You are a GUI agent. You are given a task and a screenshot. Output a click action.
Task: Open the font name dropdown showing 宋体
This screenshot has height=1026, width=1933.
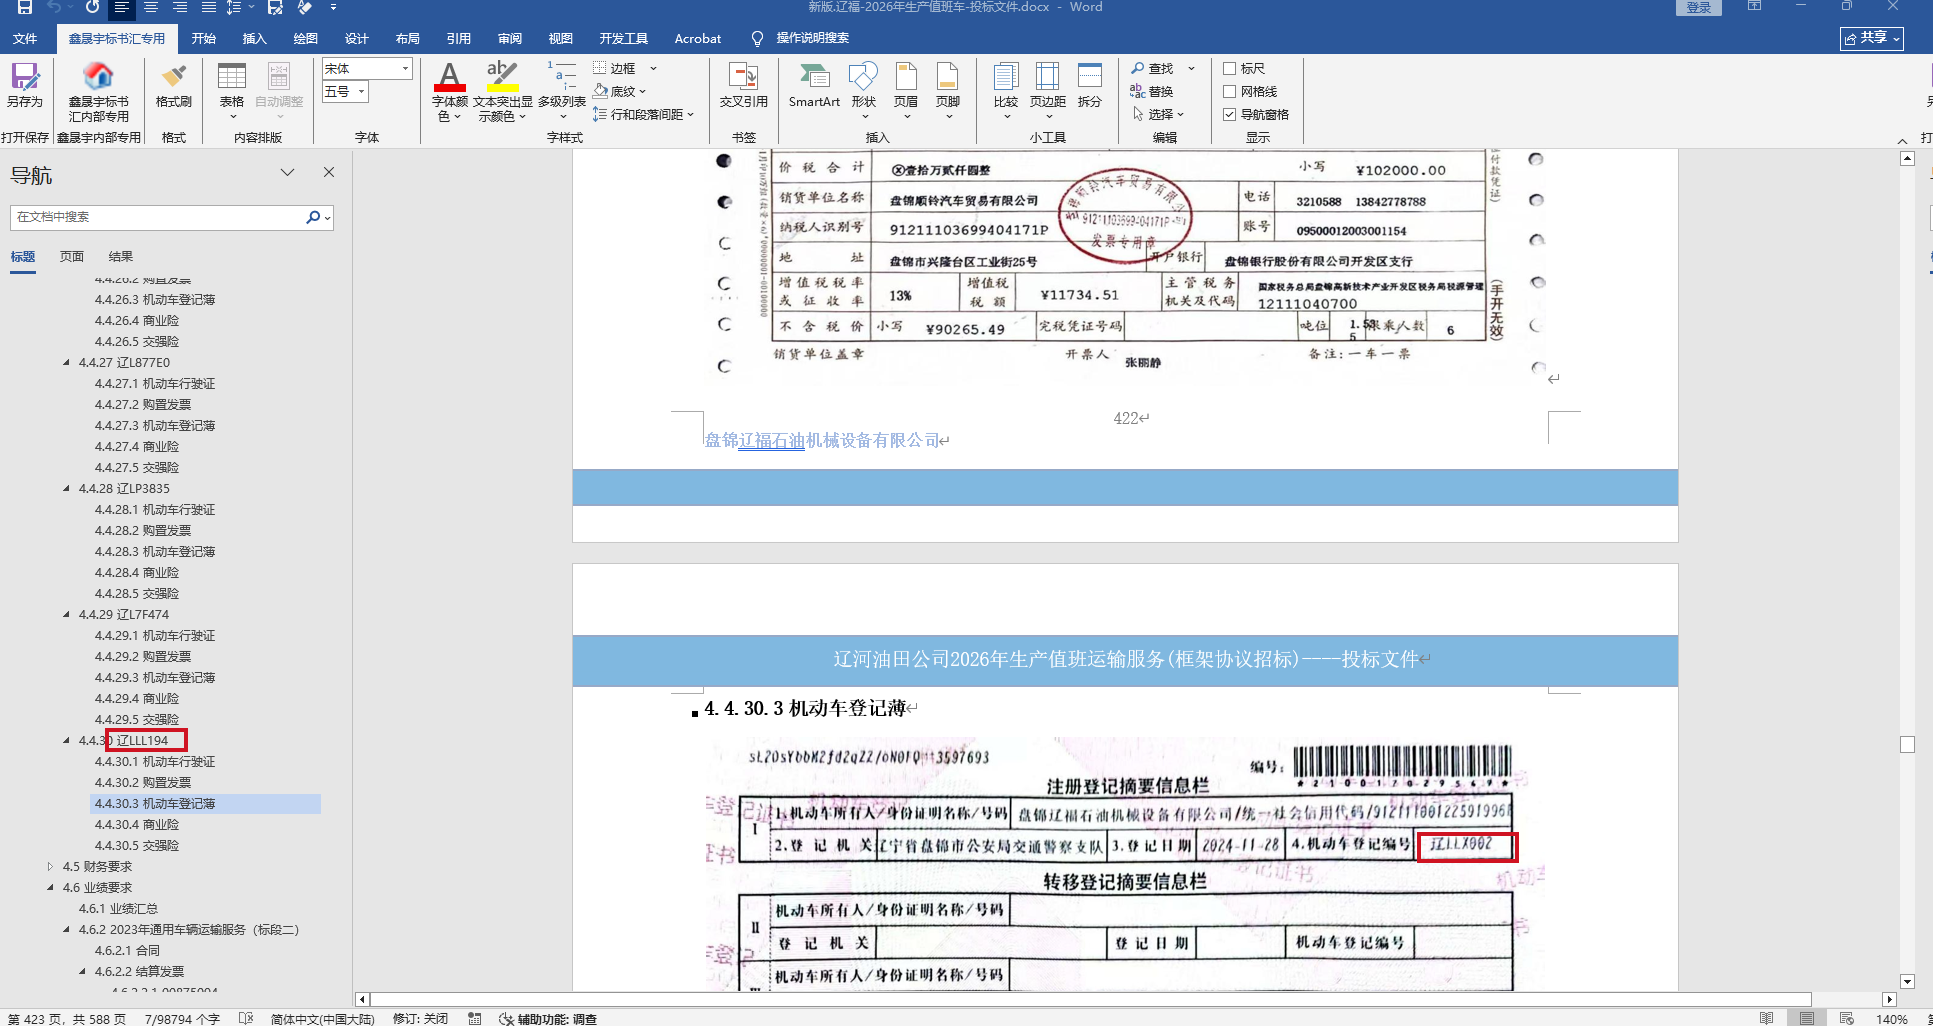405,69
